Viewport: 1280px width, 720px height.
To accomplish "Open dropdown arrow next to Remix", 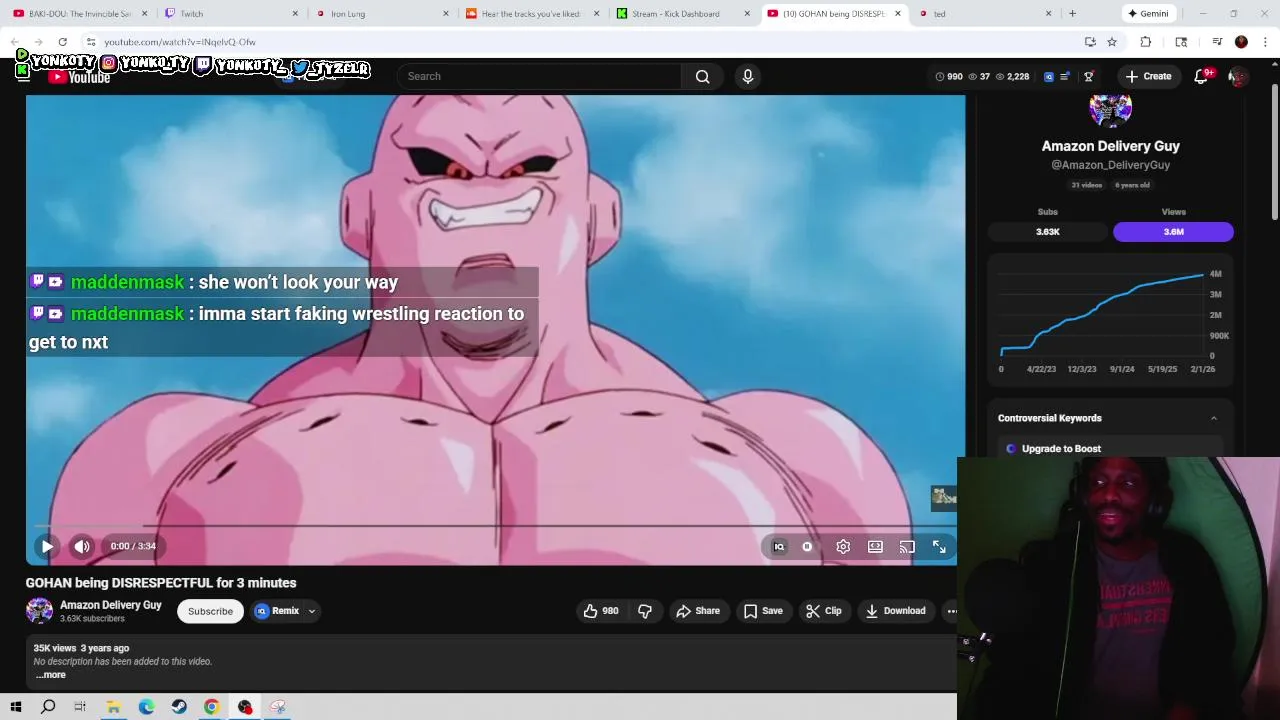I will [x=311, y=611].
